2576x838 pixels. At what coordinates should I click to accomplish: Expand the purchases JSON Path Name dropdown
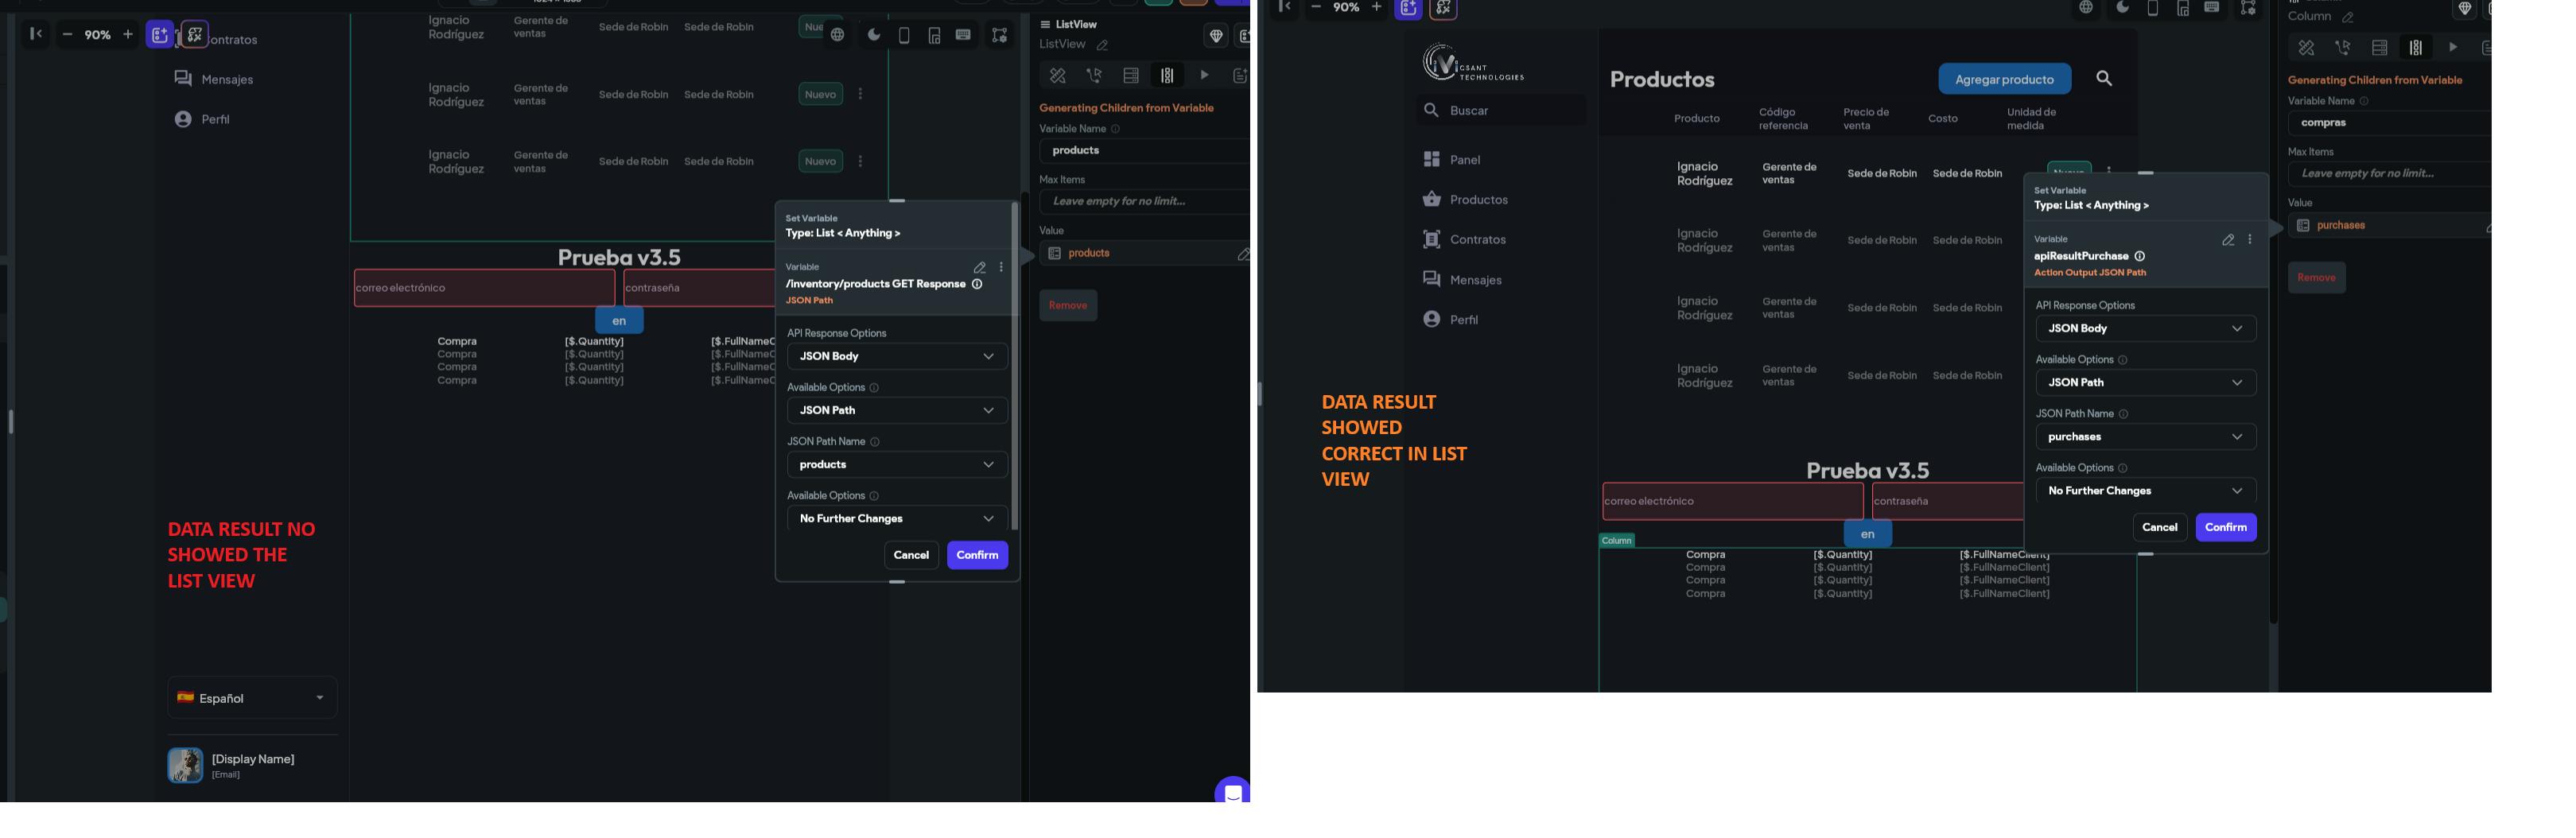(2146, 436)
